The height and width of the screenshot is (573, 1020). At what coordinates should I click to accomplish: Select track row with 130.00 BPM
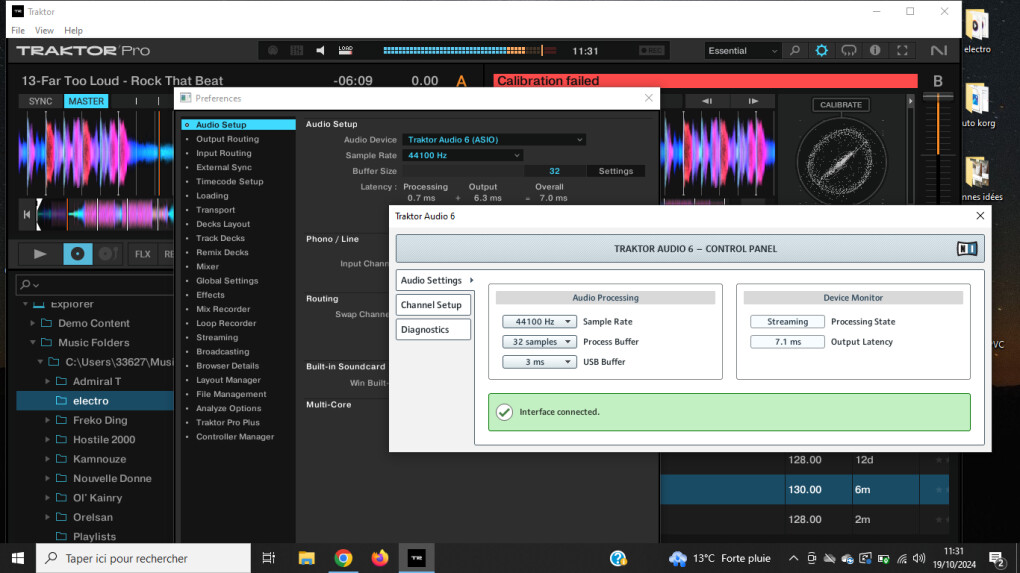point(805,490)
